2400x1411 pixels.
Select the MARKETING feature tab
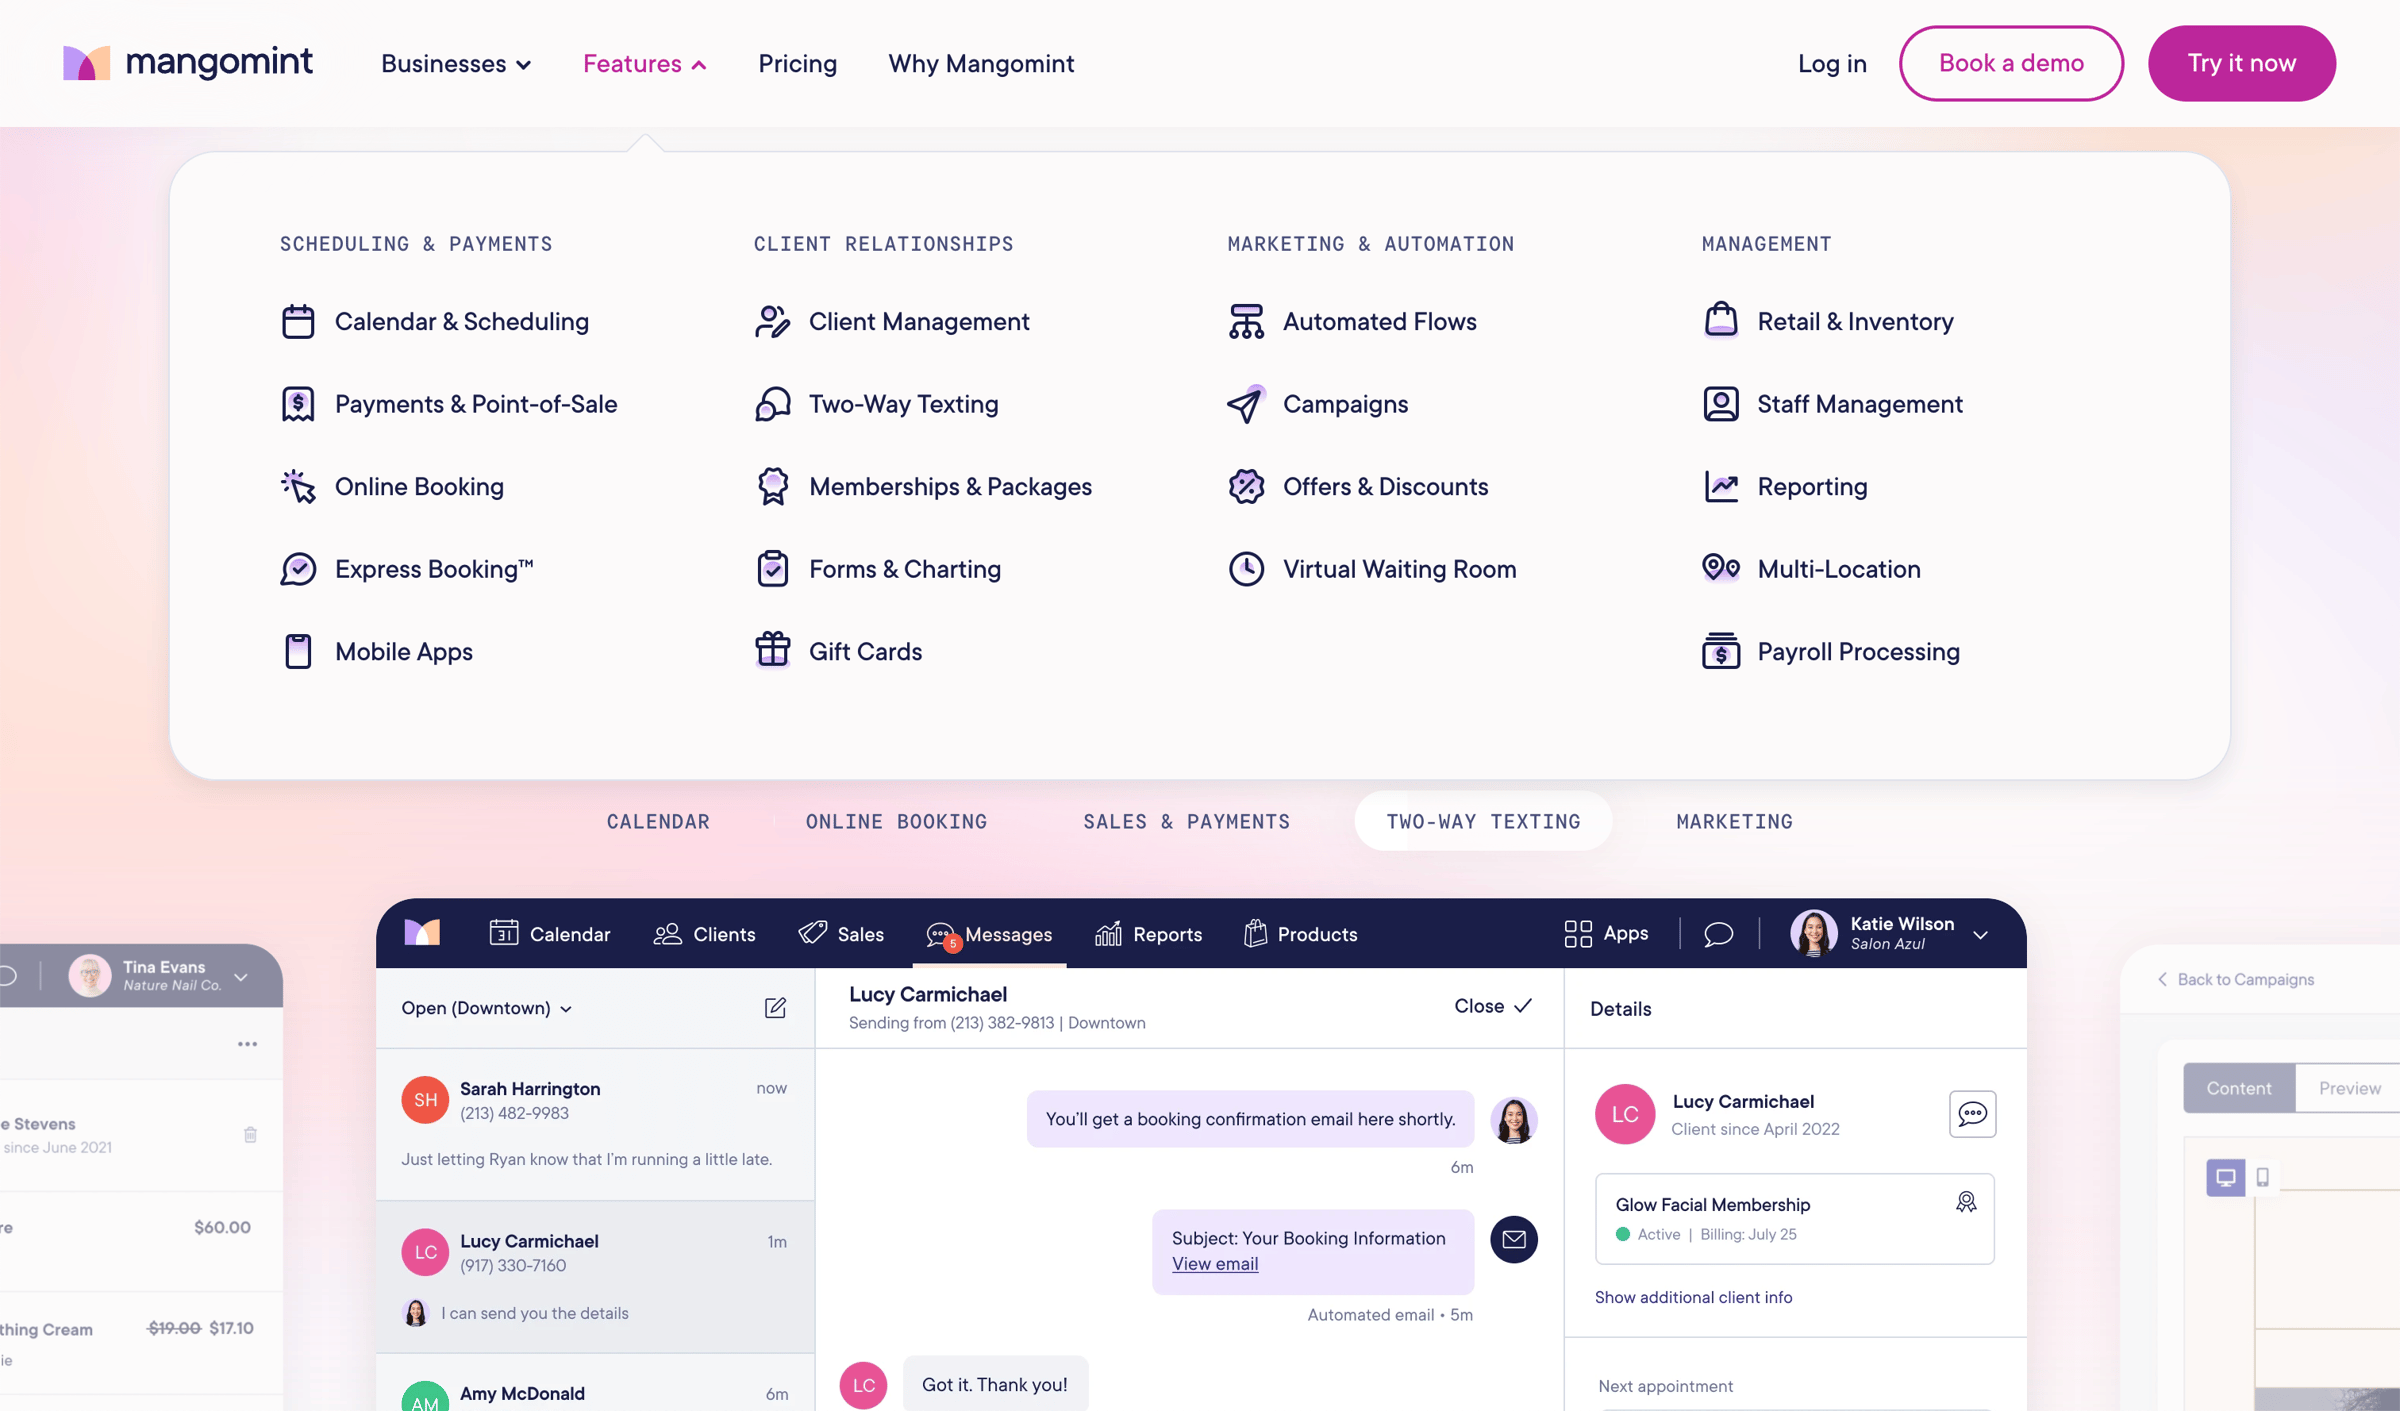(1734, 821)
